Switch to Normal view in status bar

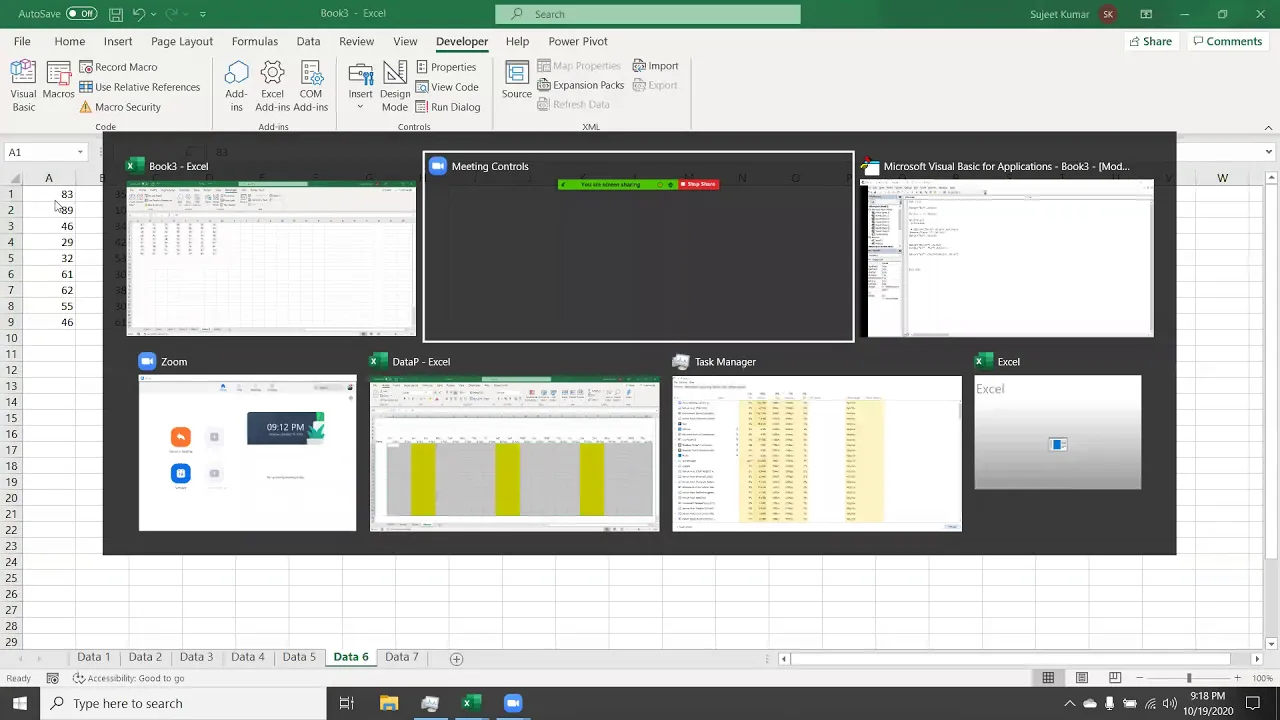pyautogui.click(x=1048, y=678)
